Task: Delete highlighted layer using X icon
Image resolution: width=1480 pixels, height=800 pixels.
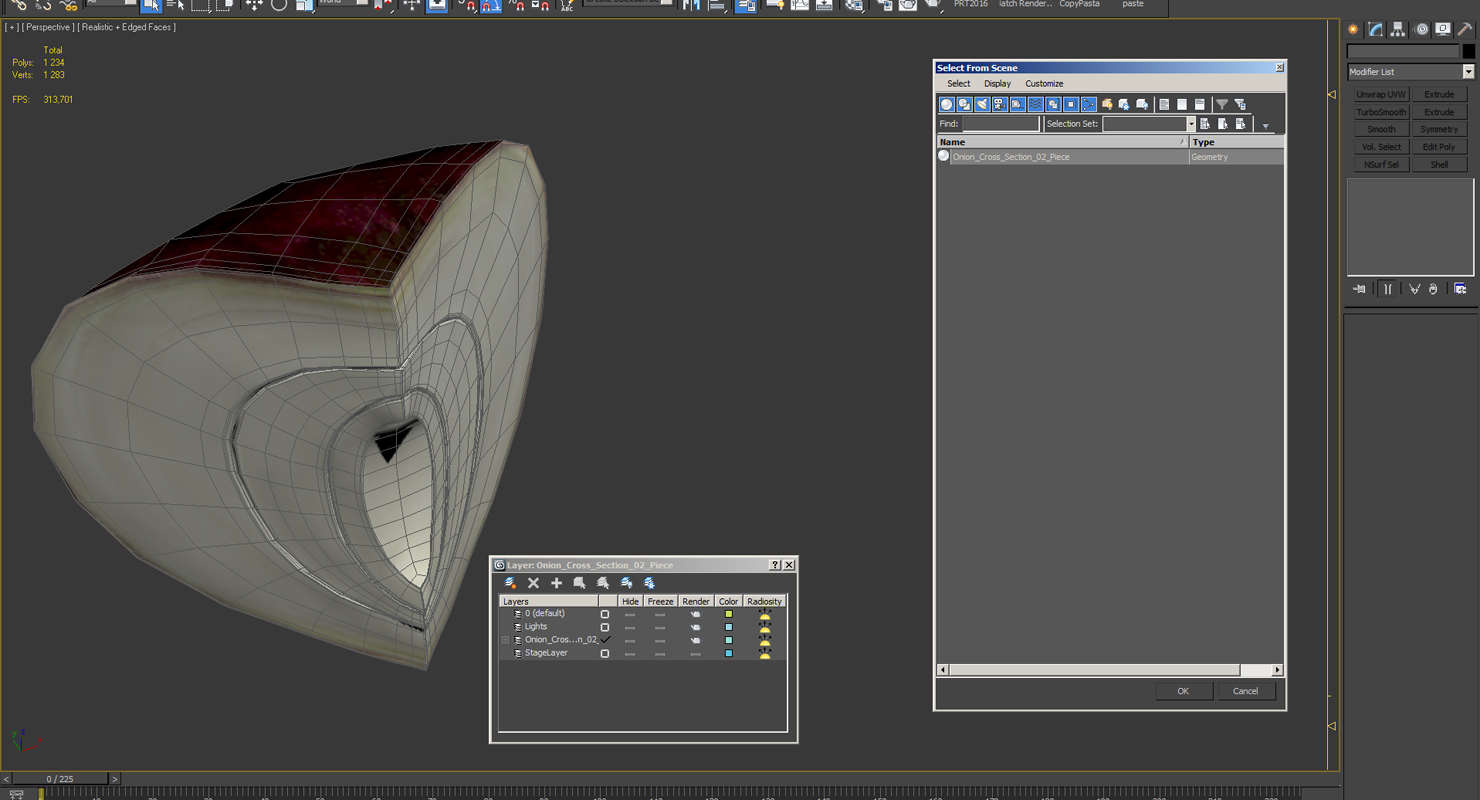Action: [533, 583]
